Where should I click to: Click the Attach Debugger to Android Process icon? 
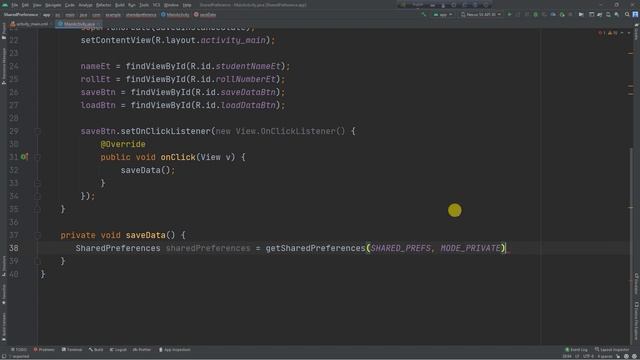(562, 15)
